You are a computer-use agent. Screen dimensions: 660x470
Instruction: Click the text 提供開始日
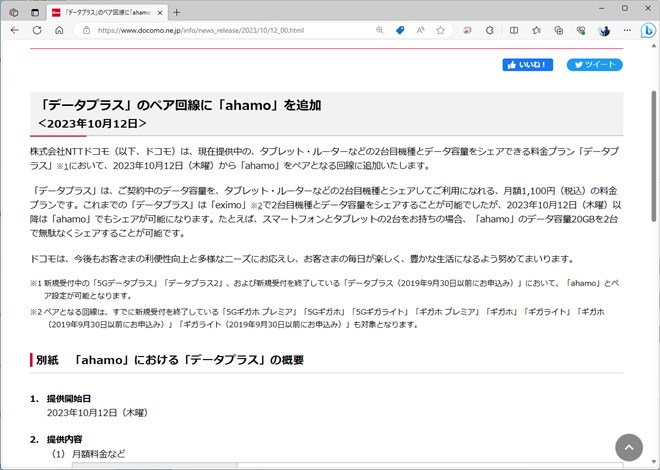(69, 398)
